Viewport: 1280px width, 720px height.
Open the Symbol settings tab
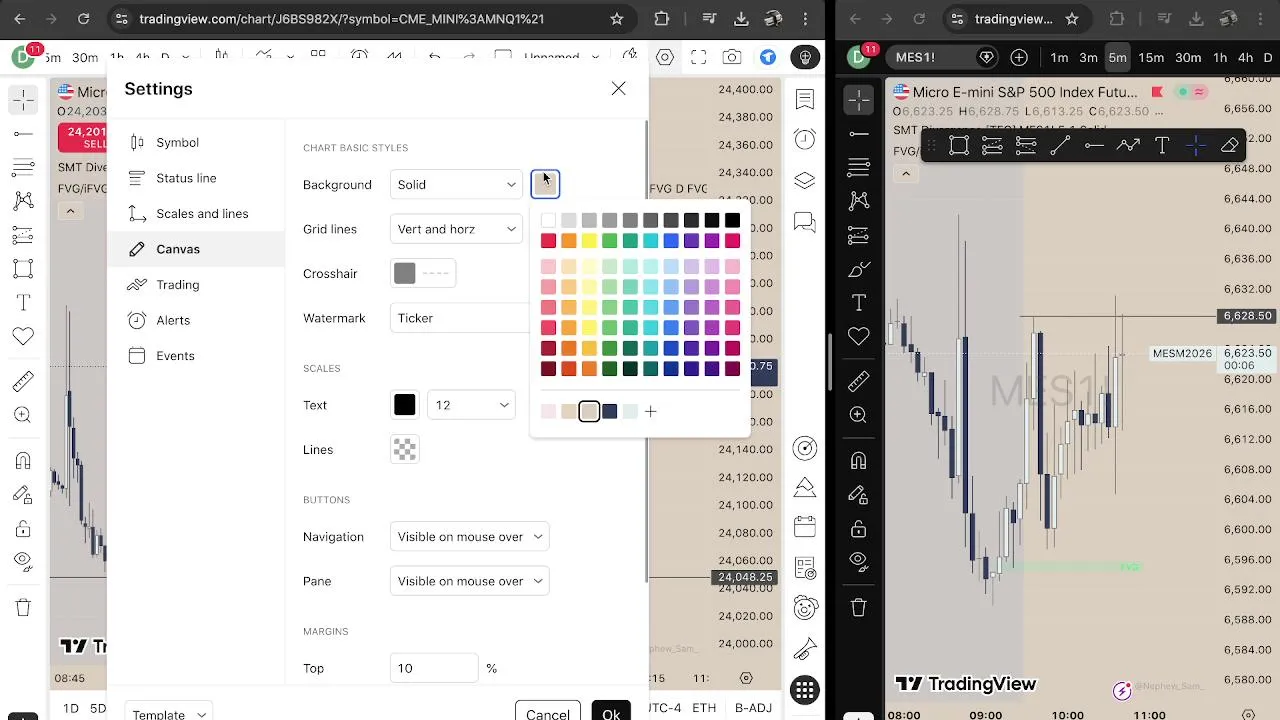pyautogui.click(x=196, y=143)
